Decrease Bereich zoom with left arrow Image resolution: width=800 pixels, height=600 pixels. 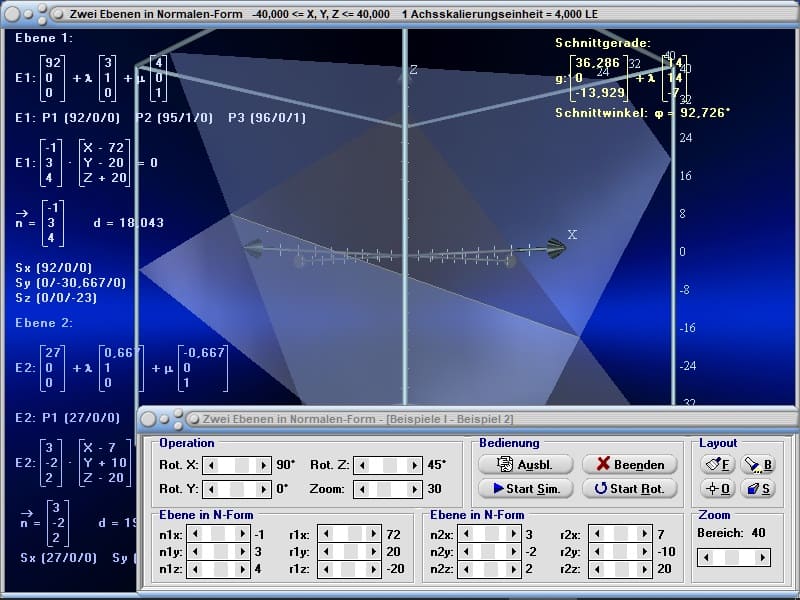click(706, 558)
